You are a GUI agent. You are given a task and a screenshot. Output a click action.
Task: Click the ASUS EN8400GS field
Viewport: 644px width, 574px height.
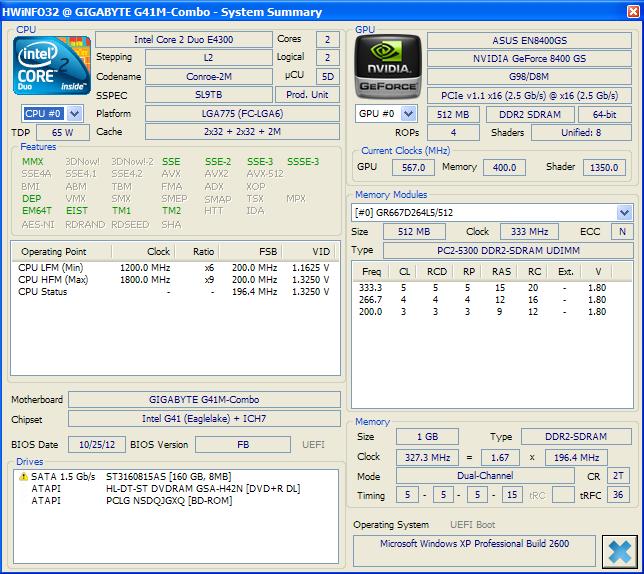pyautogui.click(x=529, y=41)
